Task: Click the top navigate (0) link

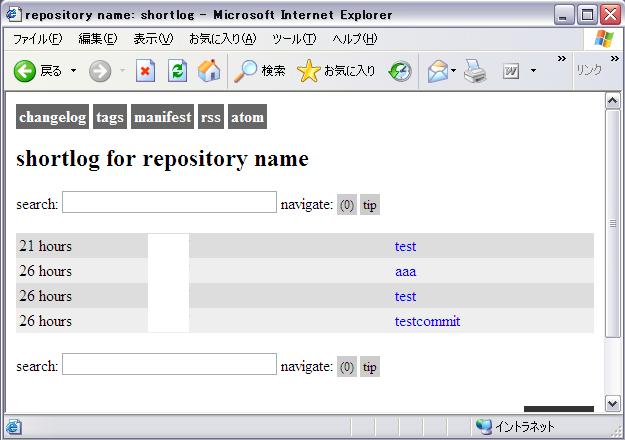Action: (347, 205)
